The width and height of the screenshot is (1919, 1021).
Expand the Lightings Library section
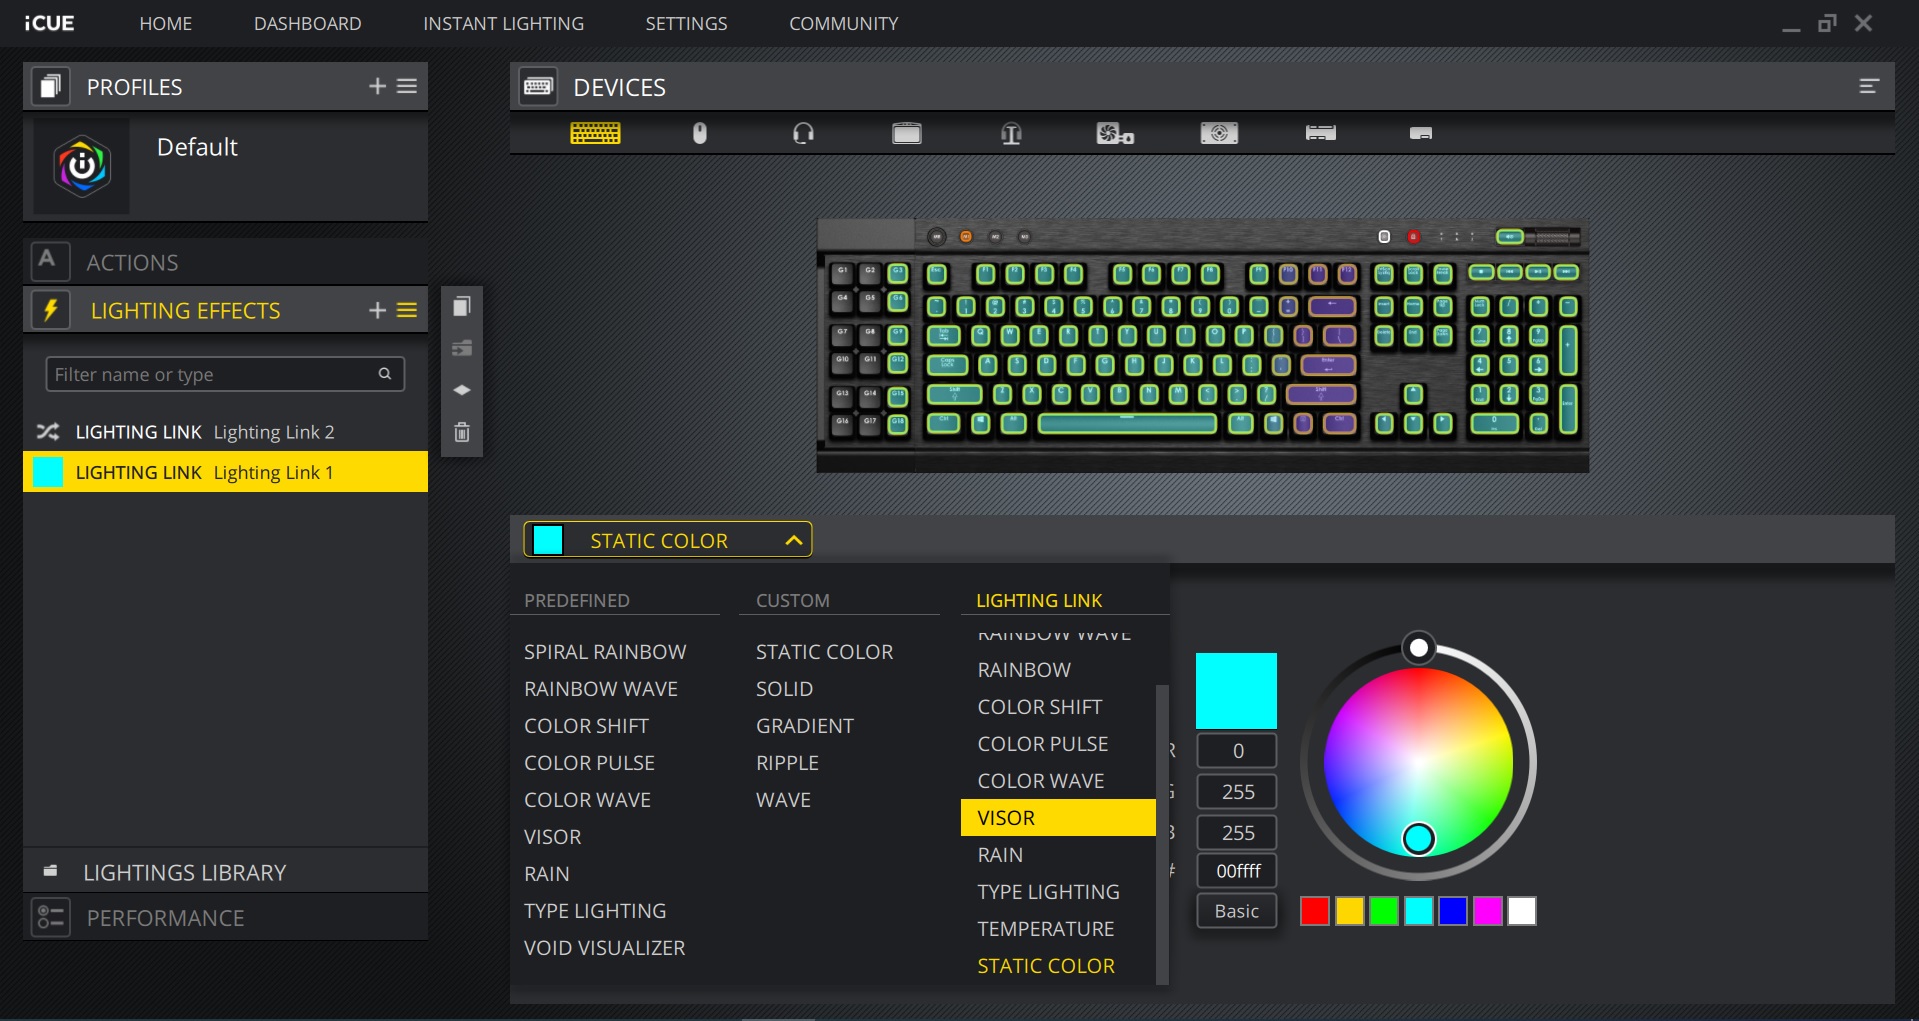(x=185, y=872)
